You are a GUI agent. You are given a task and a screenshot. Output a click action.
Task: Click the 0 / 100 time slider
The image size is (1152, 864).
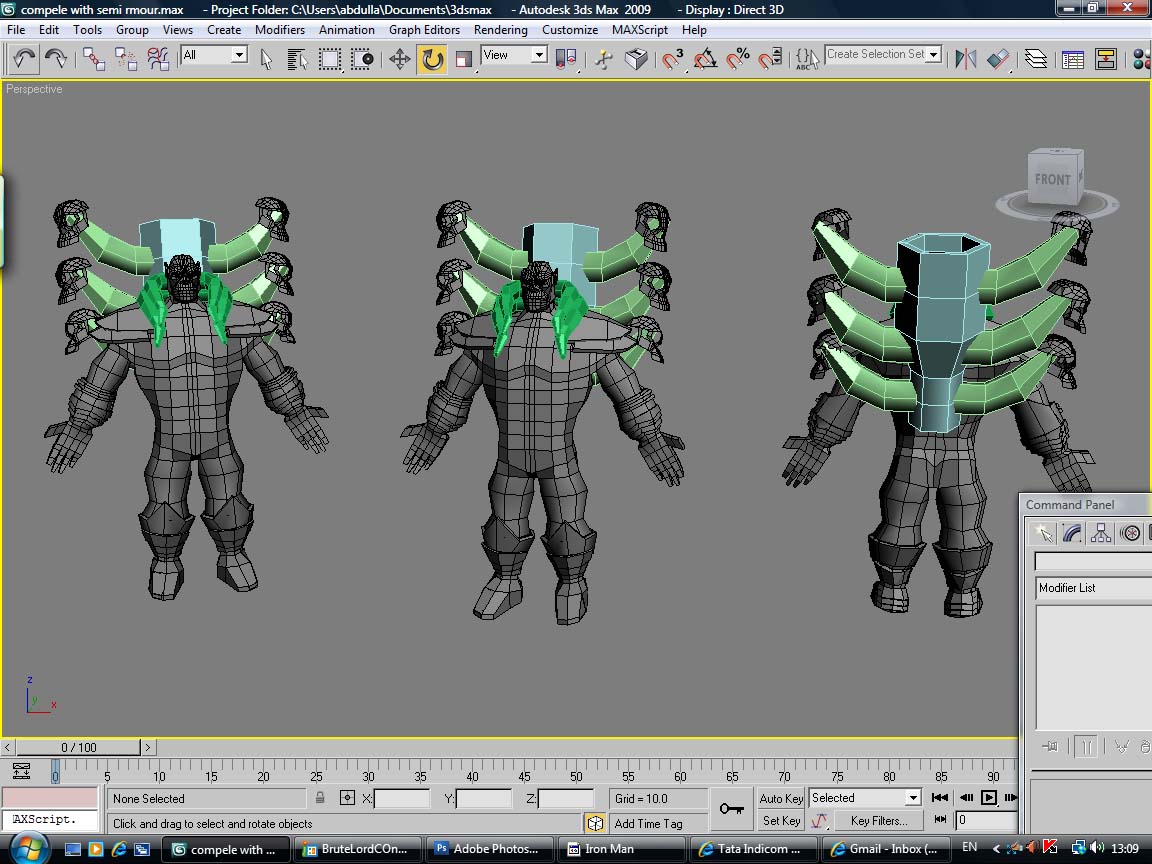pyautogui.click(x=79, y=747)
